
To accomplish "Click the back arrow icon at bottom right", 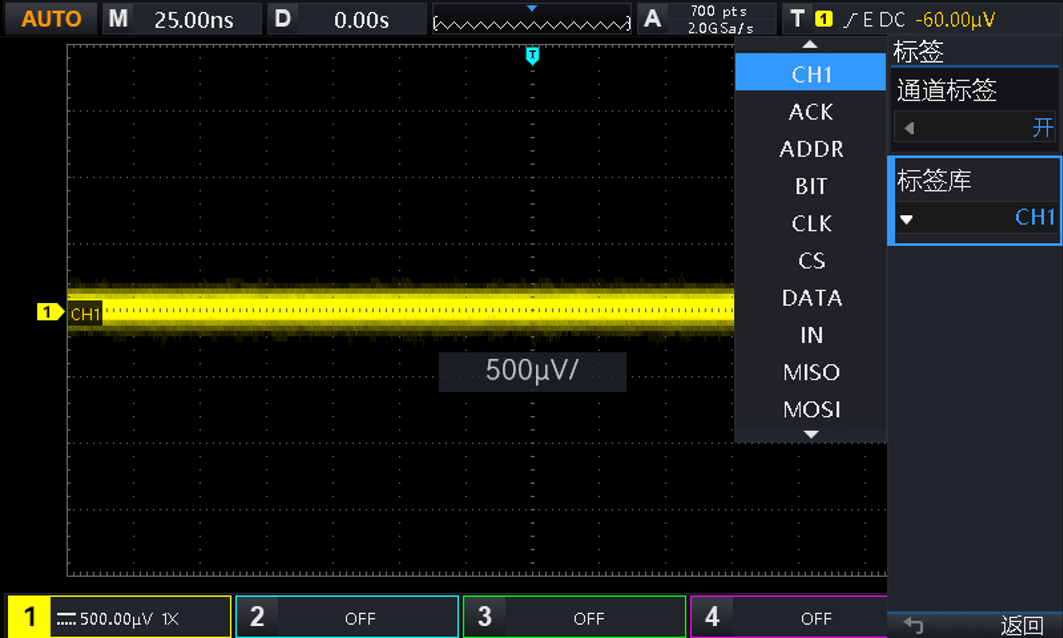I will 913,625.
